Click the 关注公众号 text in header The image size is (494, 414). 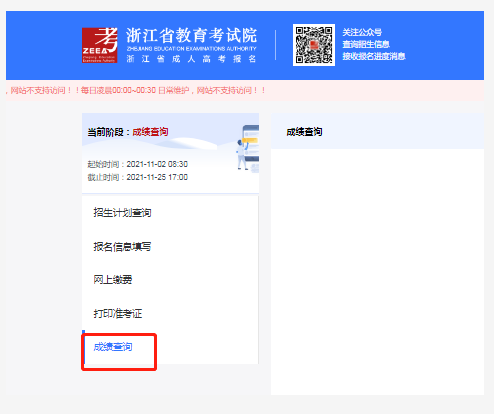coord(362,32)
